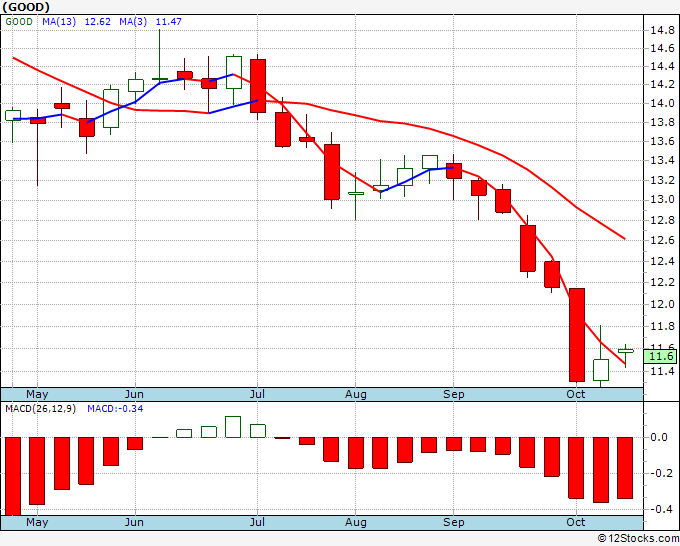Click the tallest green MACD histogram bar
This screenshot has height=546, width=680.
tap(233, 427)
